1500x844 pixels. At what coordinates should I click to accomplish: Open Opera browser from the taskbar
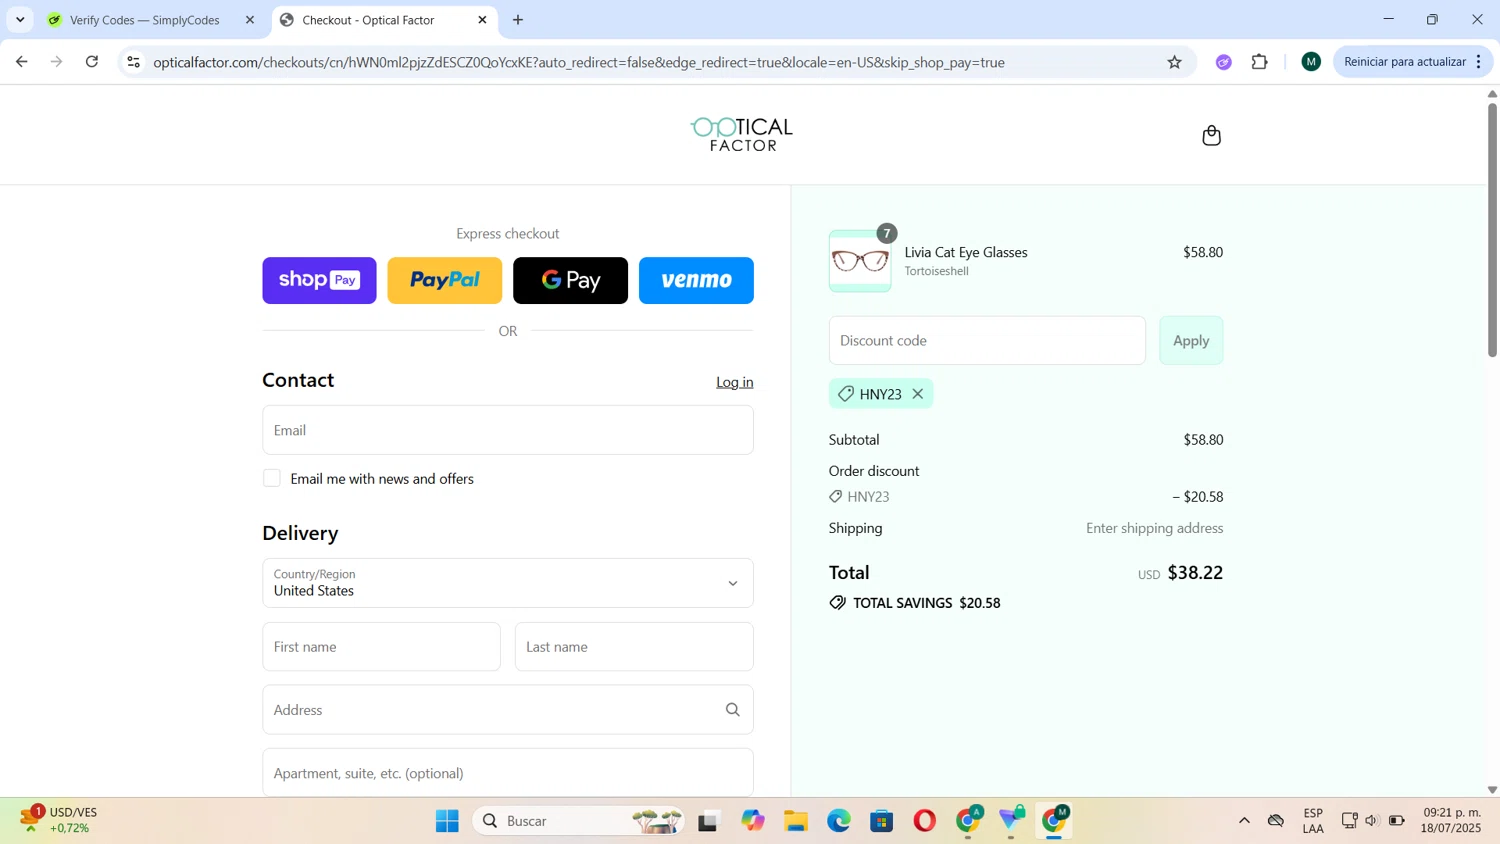[x=924, y=821]
